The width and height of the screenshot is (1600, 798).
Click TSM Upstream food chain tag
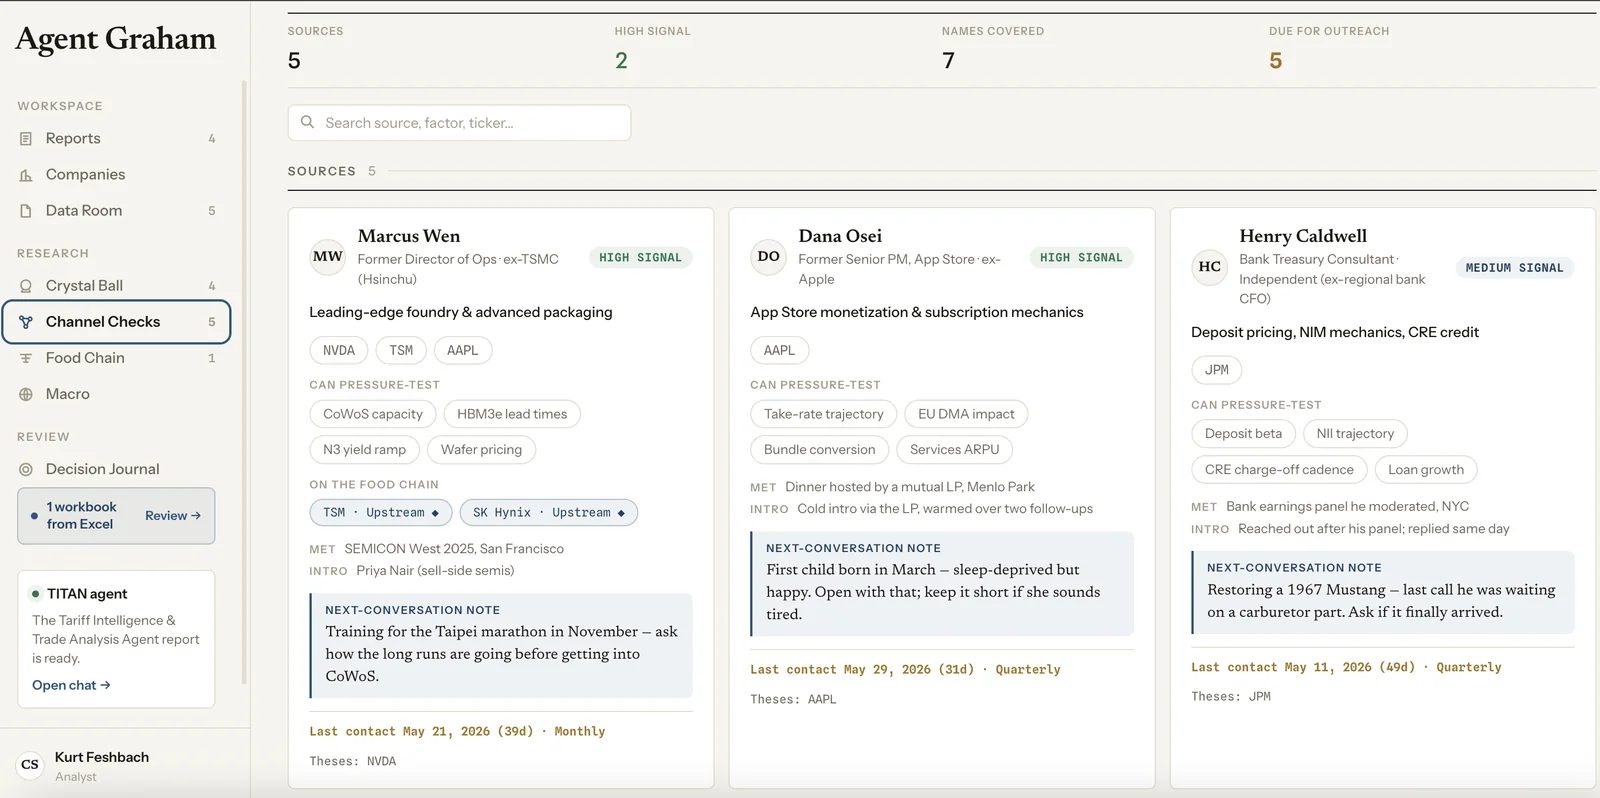click(x=381, y=513)
